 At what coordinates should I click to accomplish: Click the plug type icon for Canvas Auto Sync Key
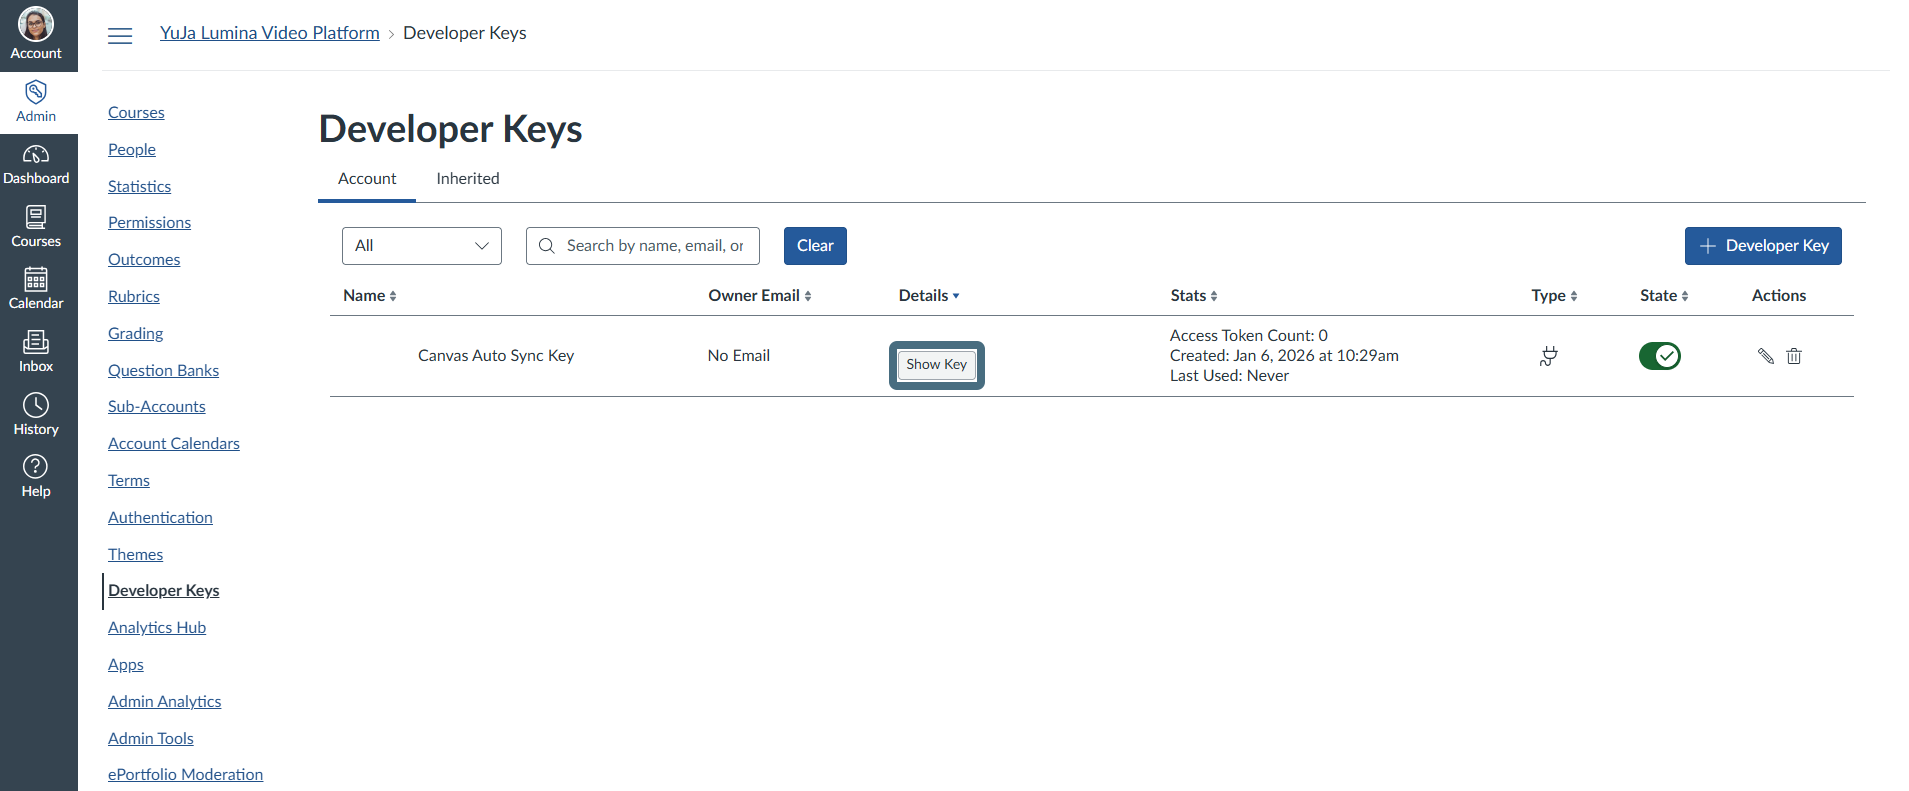click(1549, 356)
